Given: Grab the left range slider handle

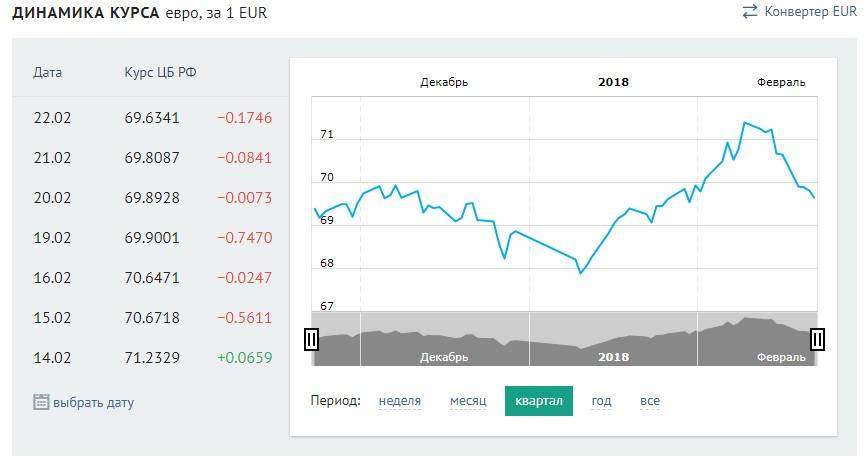Looking at the screenshot, I should 311,340.
